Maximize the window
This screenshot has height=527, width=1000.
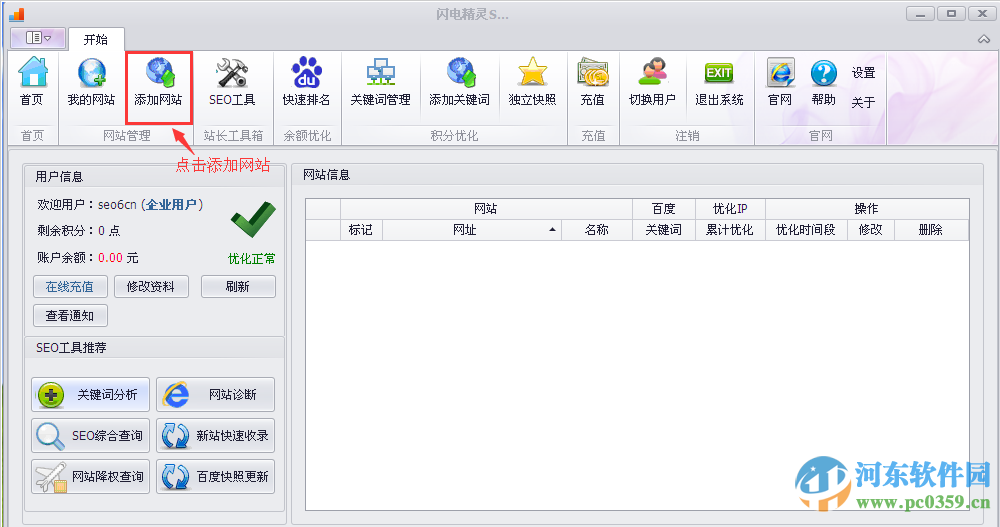coord(952,13)
